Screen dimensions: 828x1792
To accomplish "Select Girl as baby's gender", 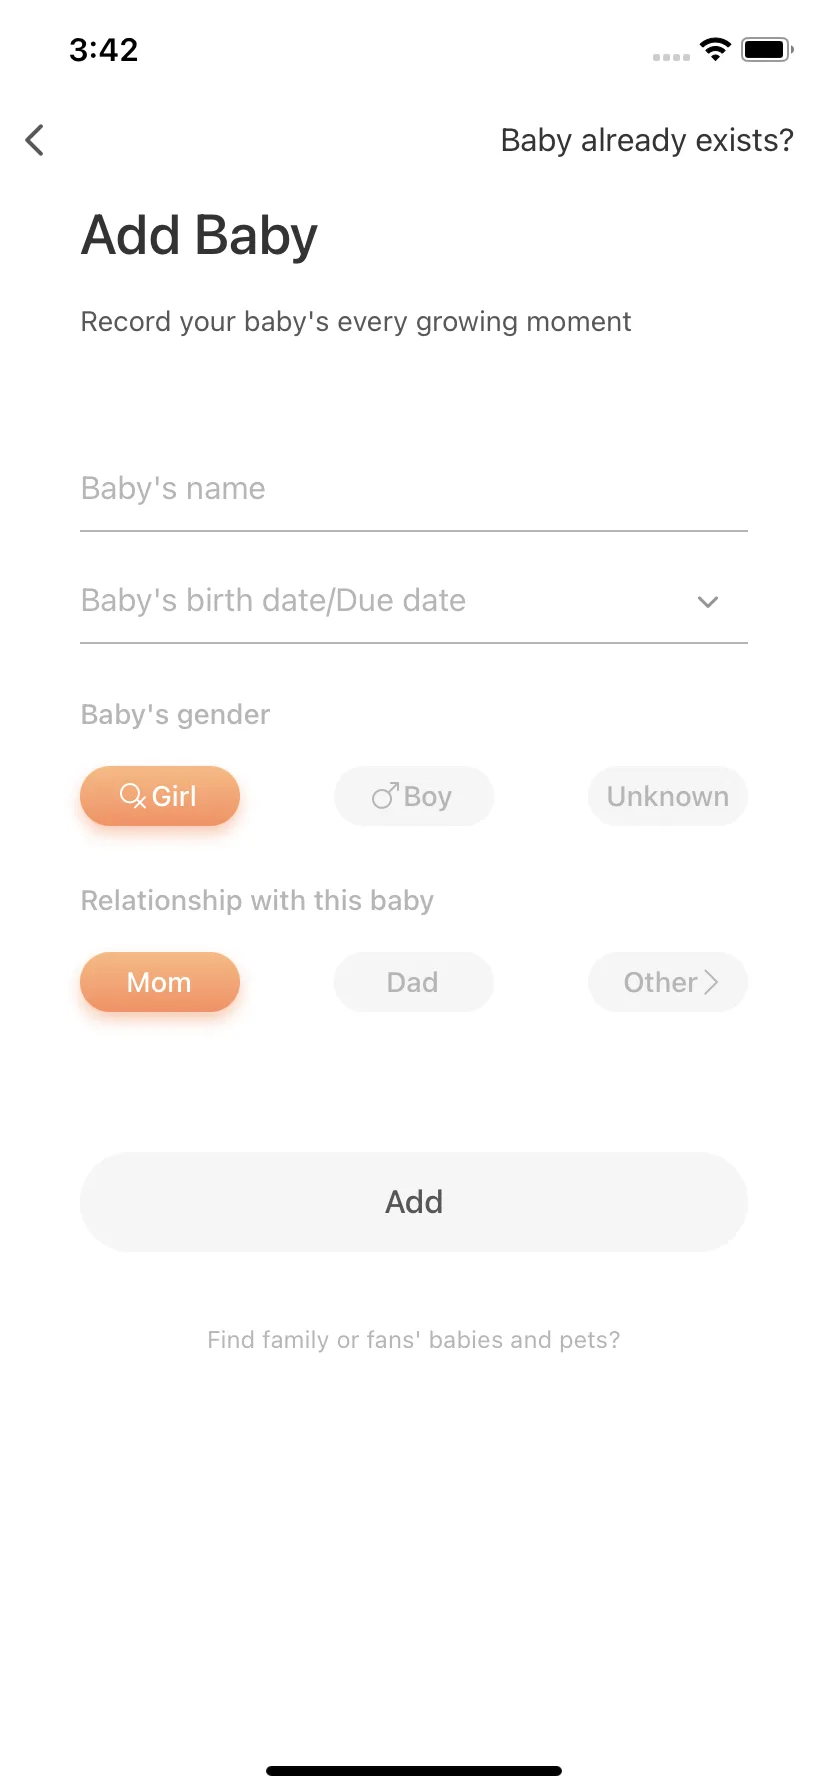I will coord(160,796).
